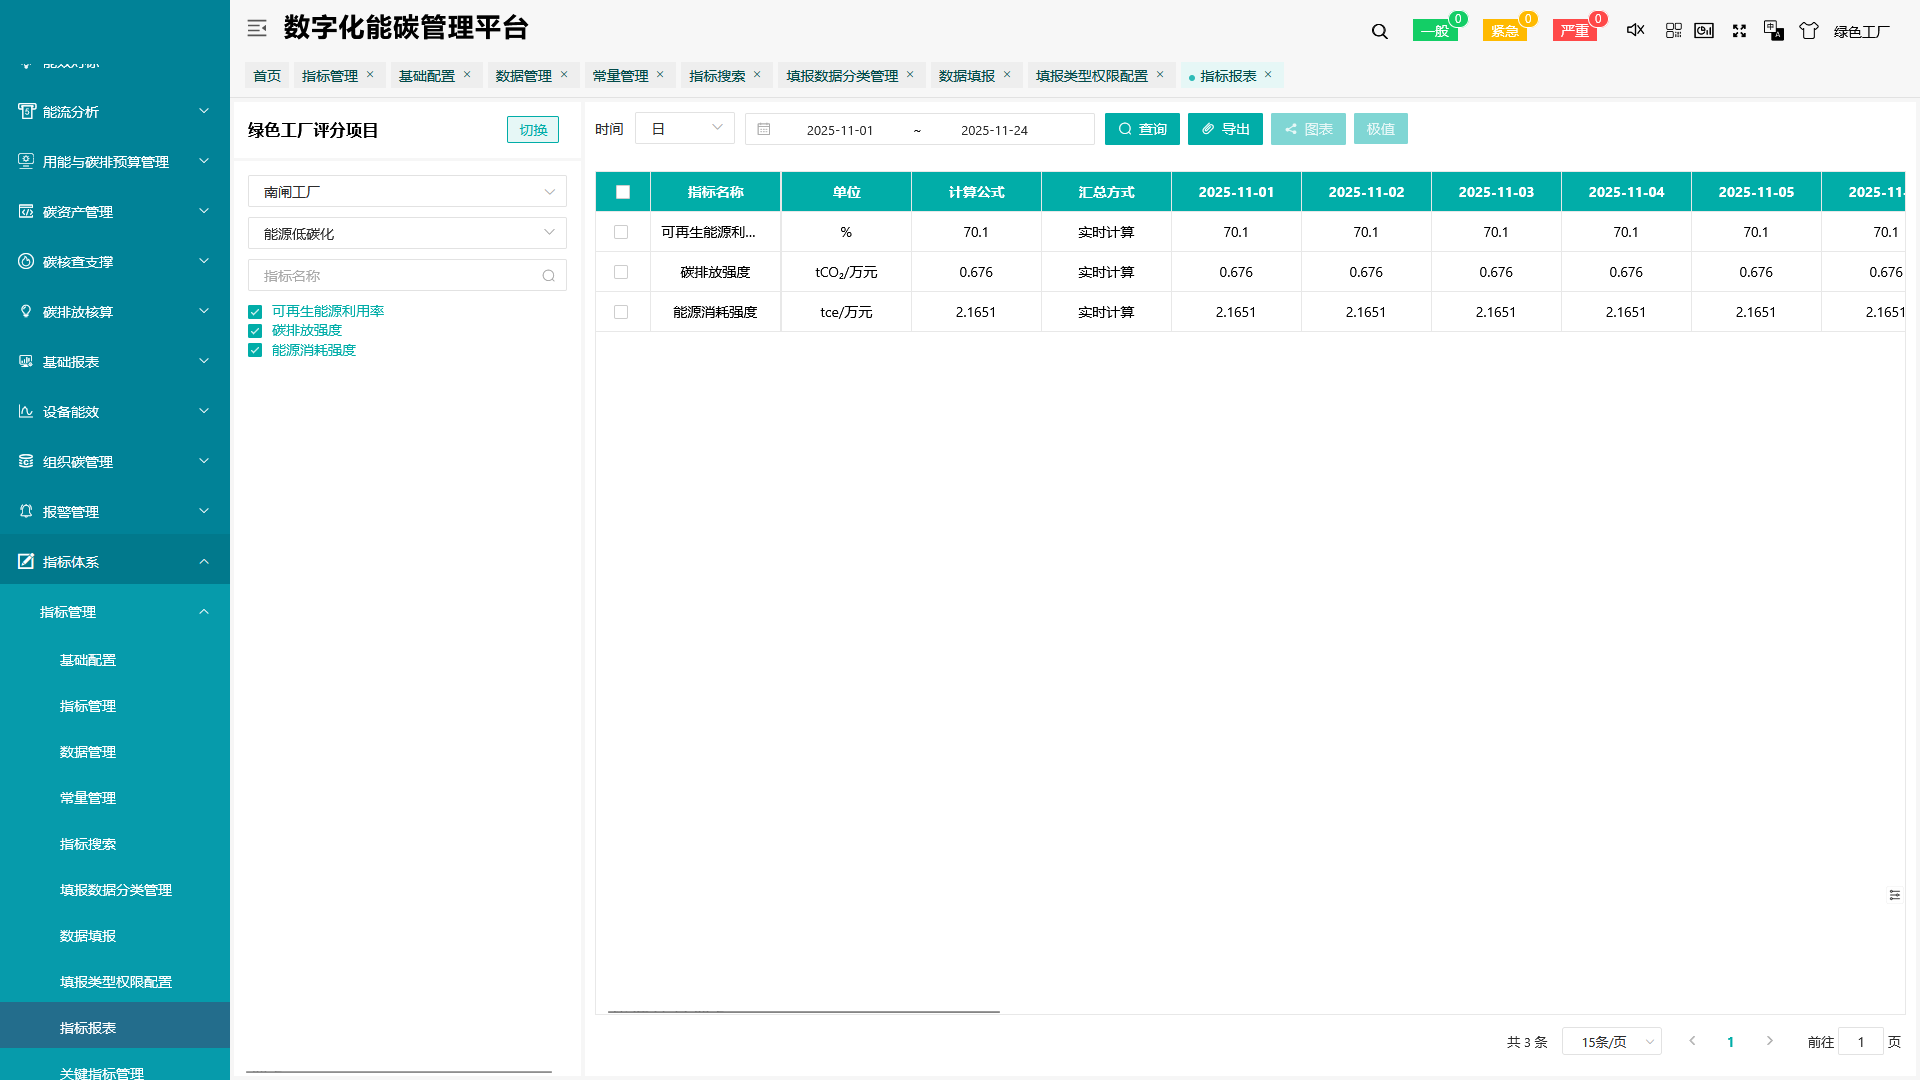Viewport: 1920px width, 1080px height.
Task: Open the dashboard grid icon
Action: pos(1674,31)
